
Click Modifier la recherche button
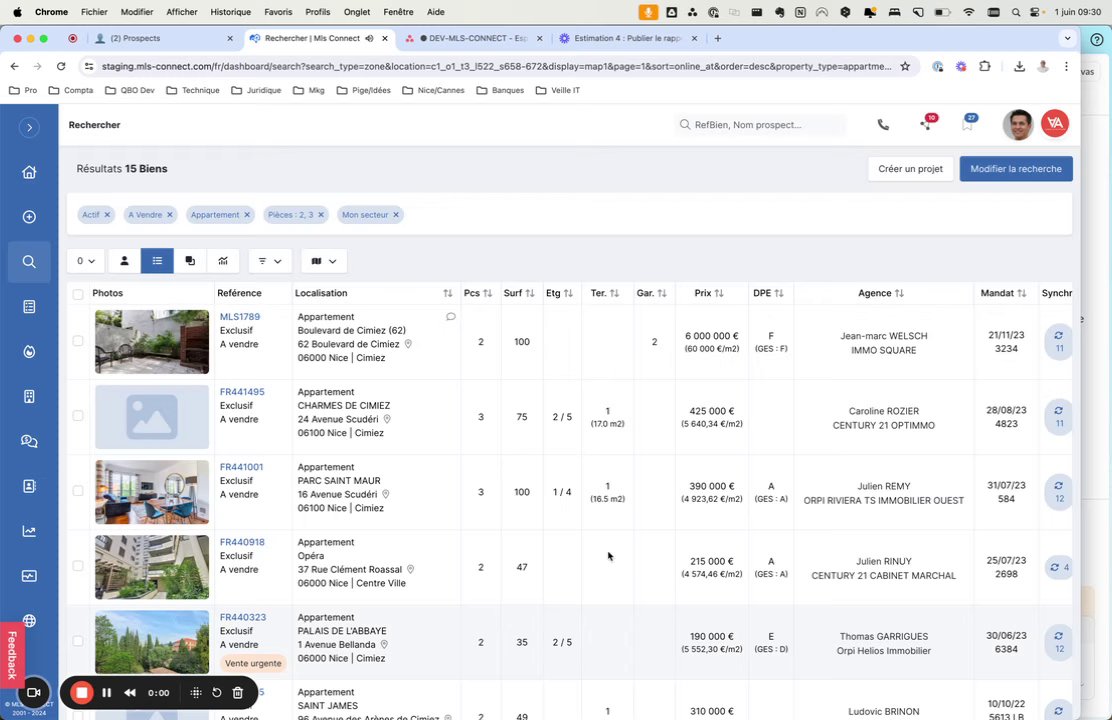pos(1016,169)
